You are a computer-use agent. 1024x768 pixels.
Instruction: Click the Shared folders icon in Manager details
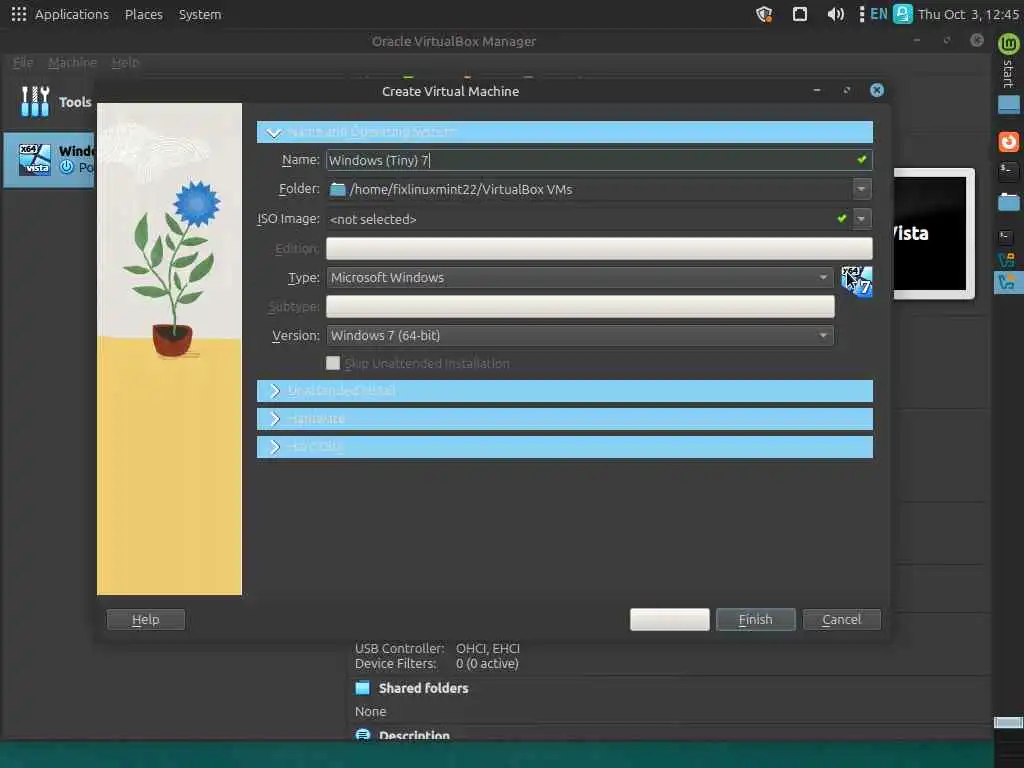point(362,688)
